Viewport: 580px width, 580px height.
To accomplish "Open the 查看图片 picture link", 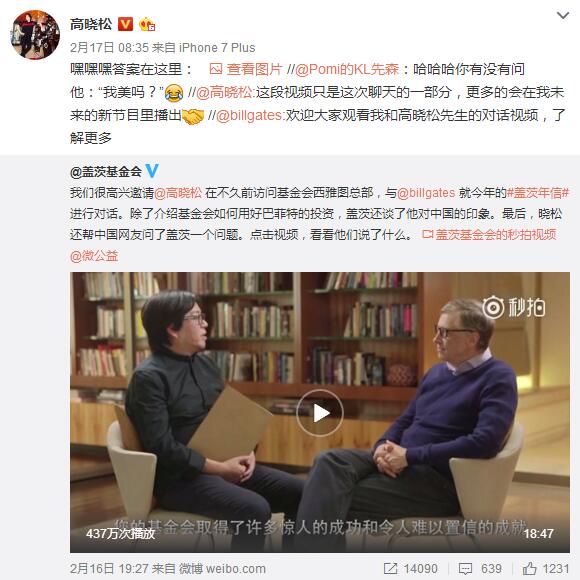I will coord(246,69).
